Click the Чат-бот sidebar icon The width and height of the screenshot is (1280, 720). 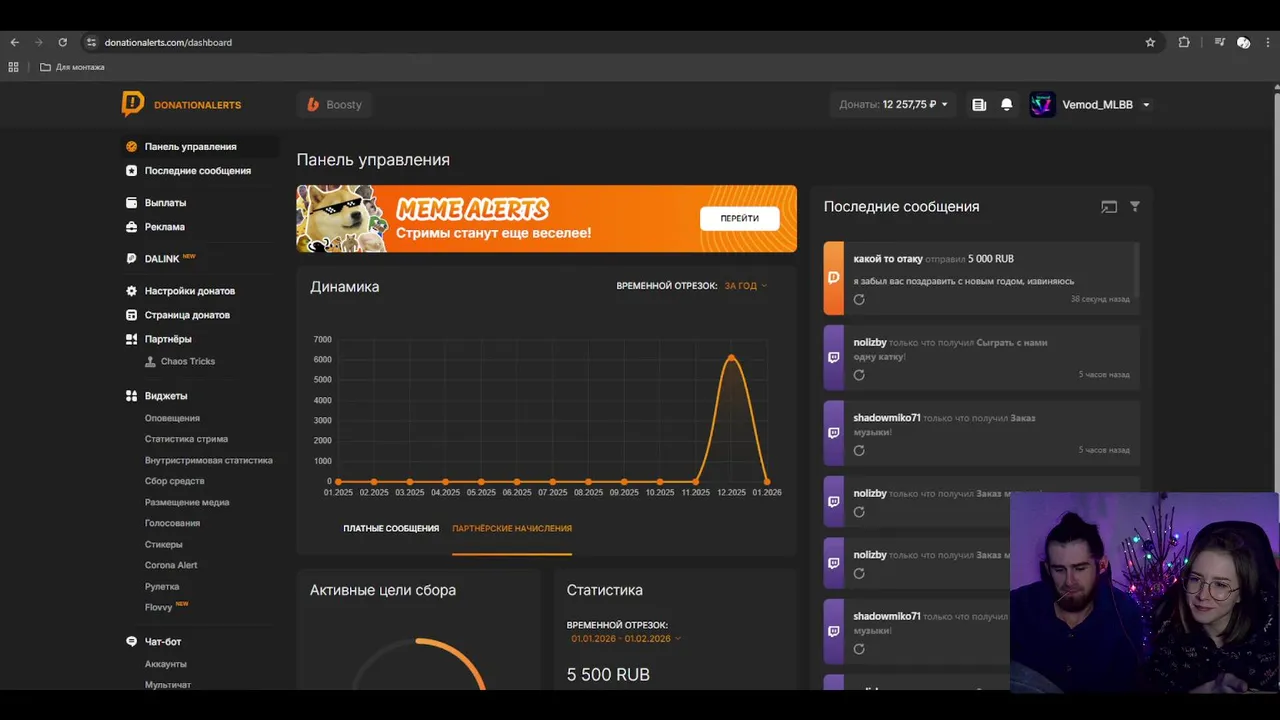coord(131,642)
